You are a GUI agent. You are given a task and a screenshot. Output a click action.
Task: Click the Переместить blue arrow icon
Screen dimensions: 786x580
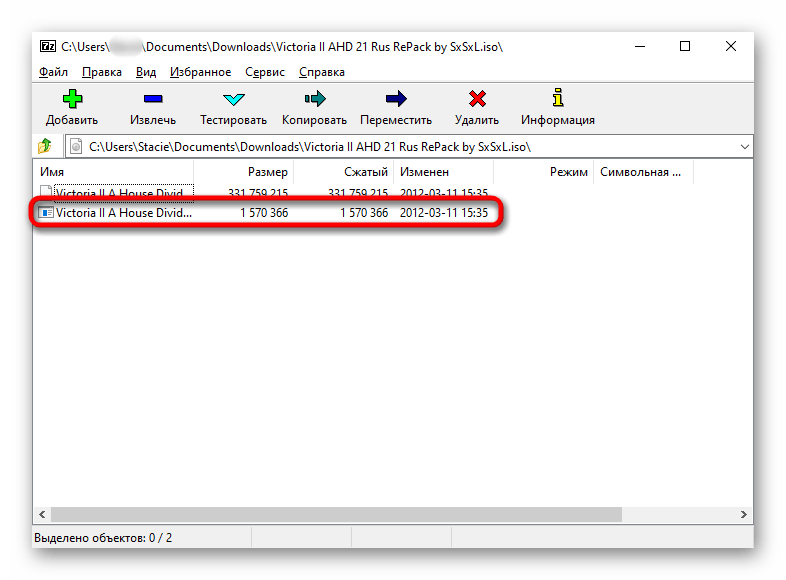(x=396, y=99)
